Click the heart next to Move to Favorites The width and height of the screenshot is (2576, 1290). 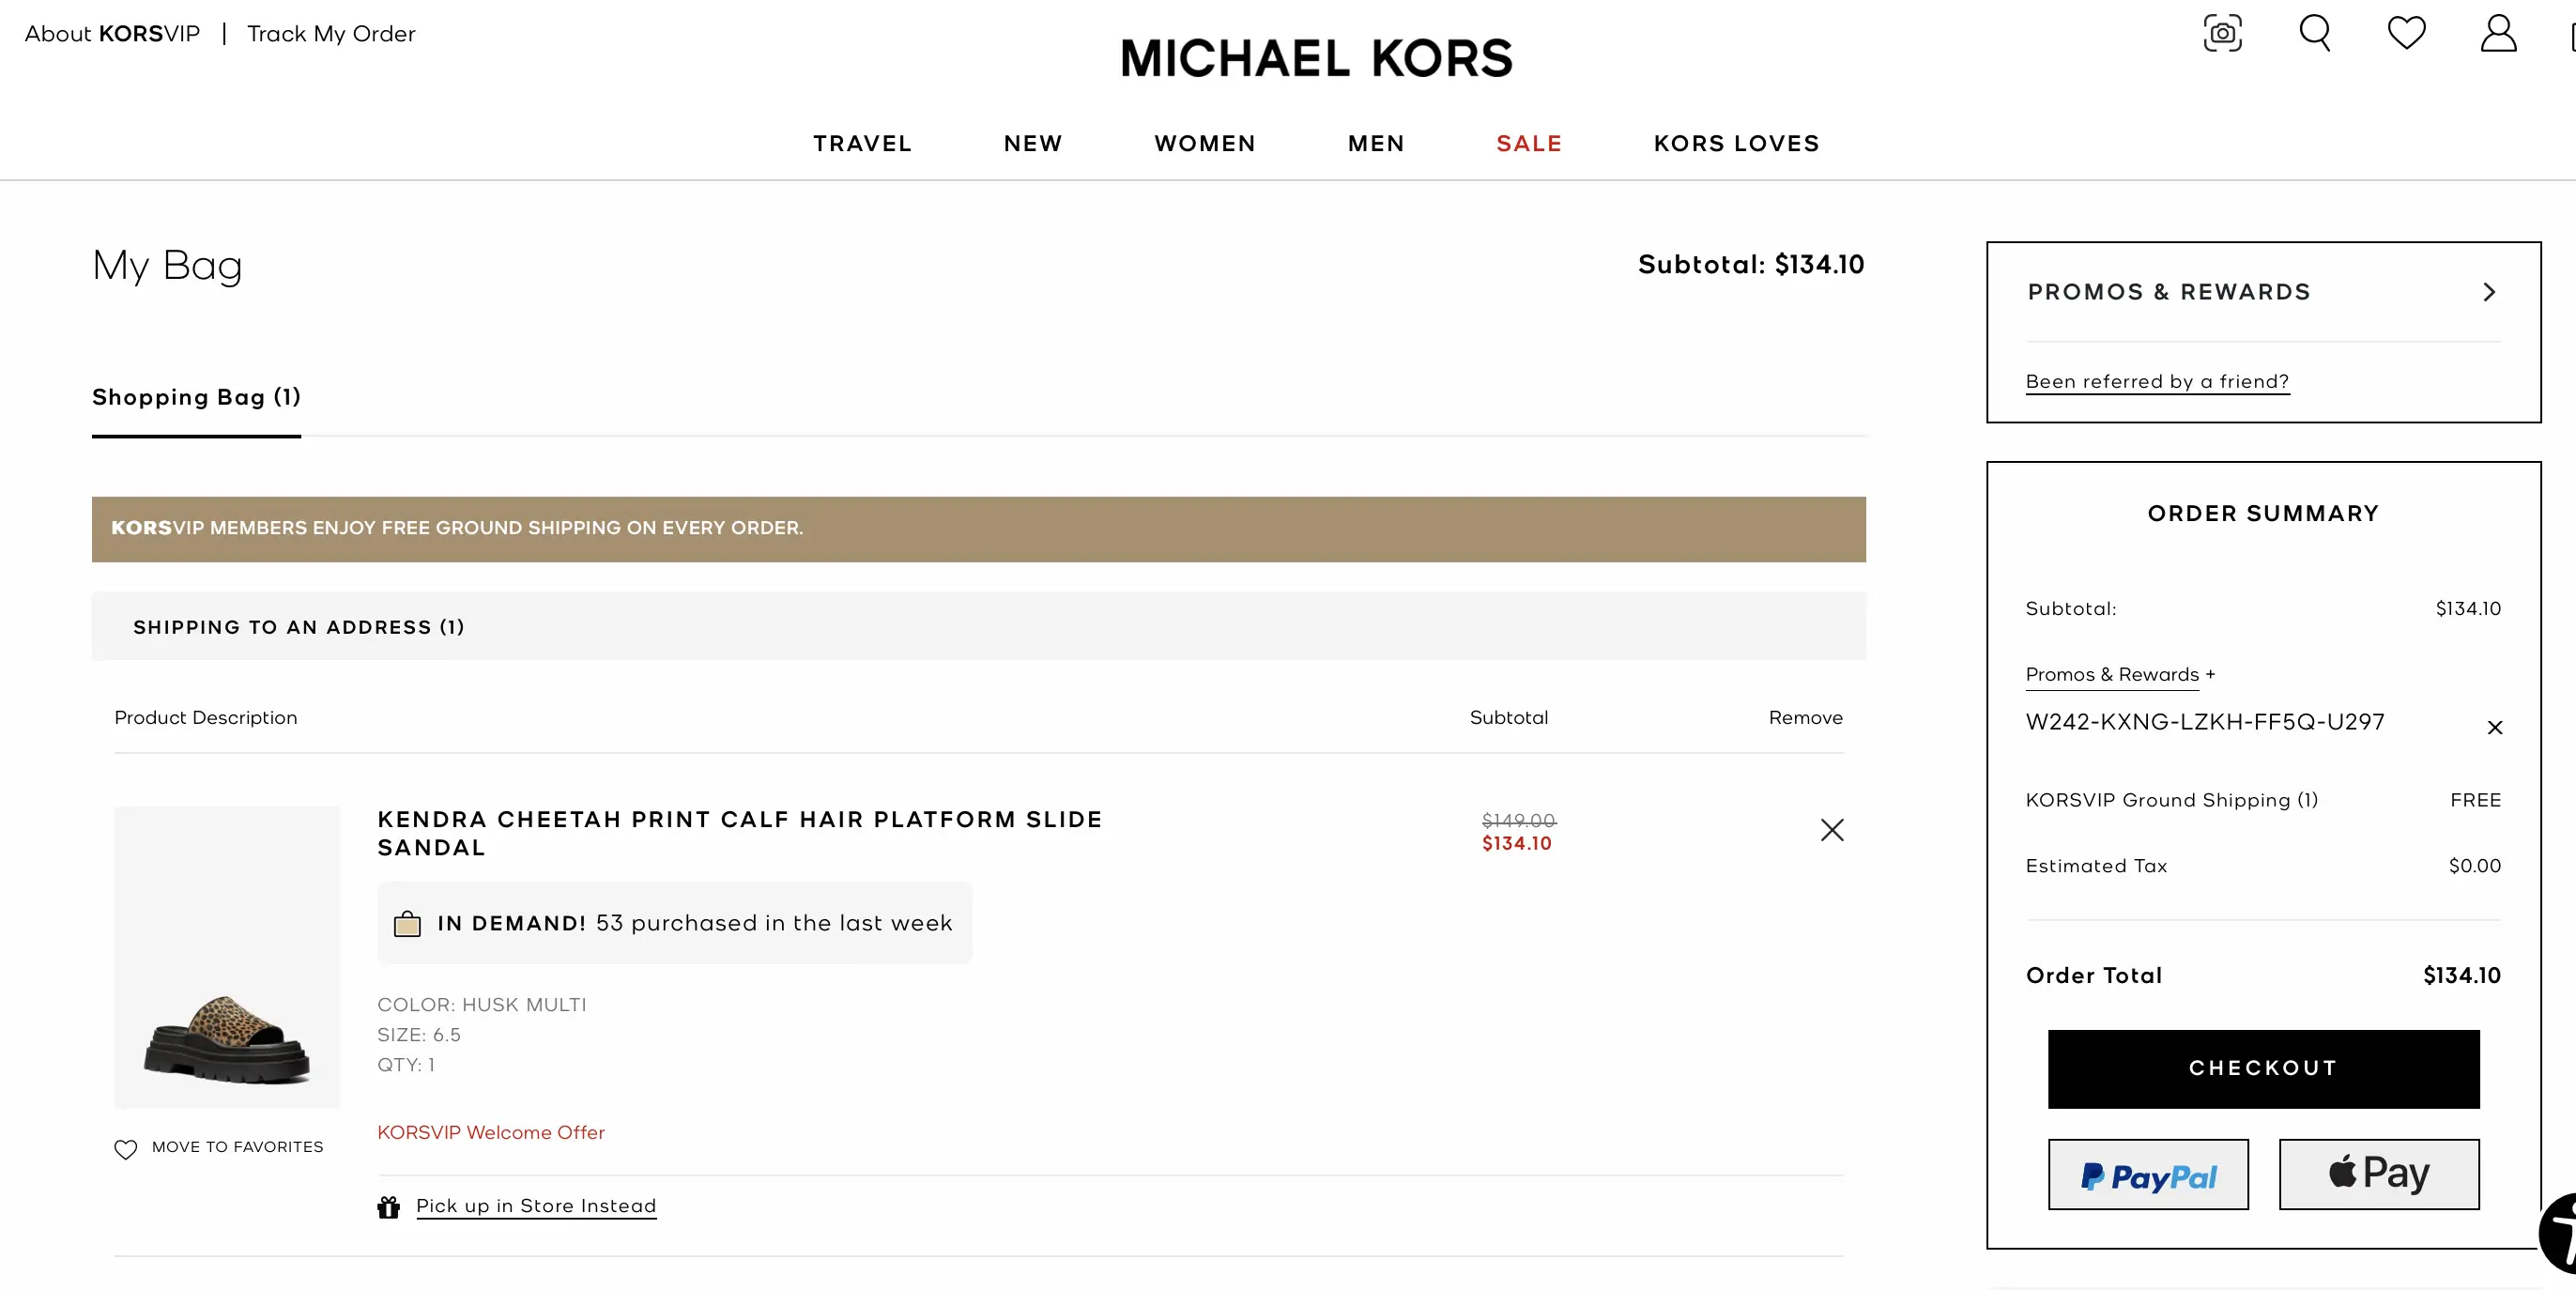point(125,1149)
